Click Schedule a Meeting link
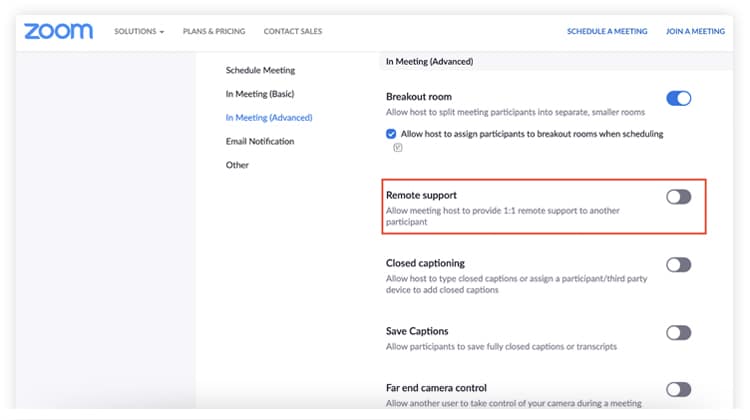Screen dimensions: 750x420 click(607, 31)
